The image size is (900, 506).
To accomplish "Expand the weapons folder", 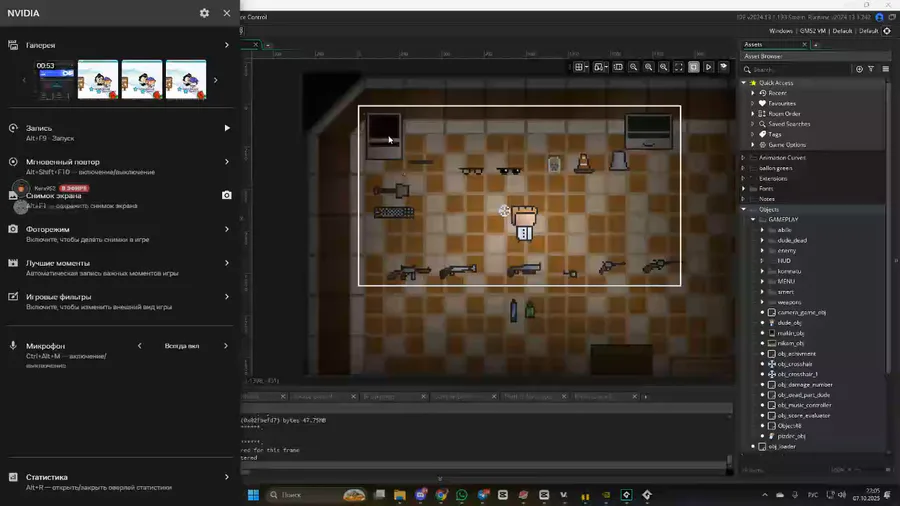I will (x=762, y=302).
